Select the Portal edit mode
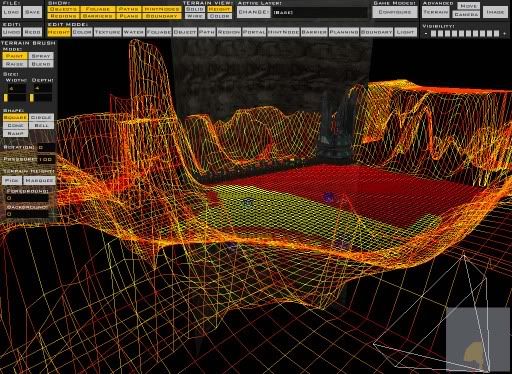The width and height of the screenshot is (512, 374). 254,32
